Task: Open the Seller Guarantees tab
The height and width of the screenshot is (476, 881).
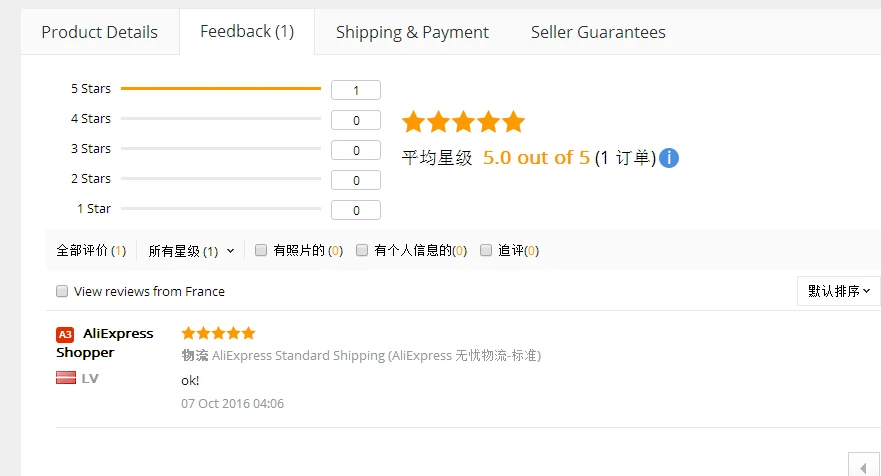Action: click(x=598, y=32)
